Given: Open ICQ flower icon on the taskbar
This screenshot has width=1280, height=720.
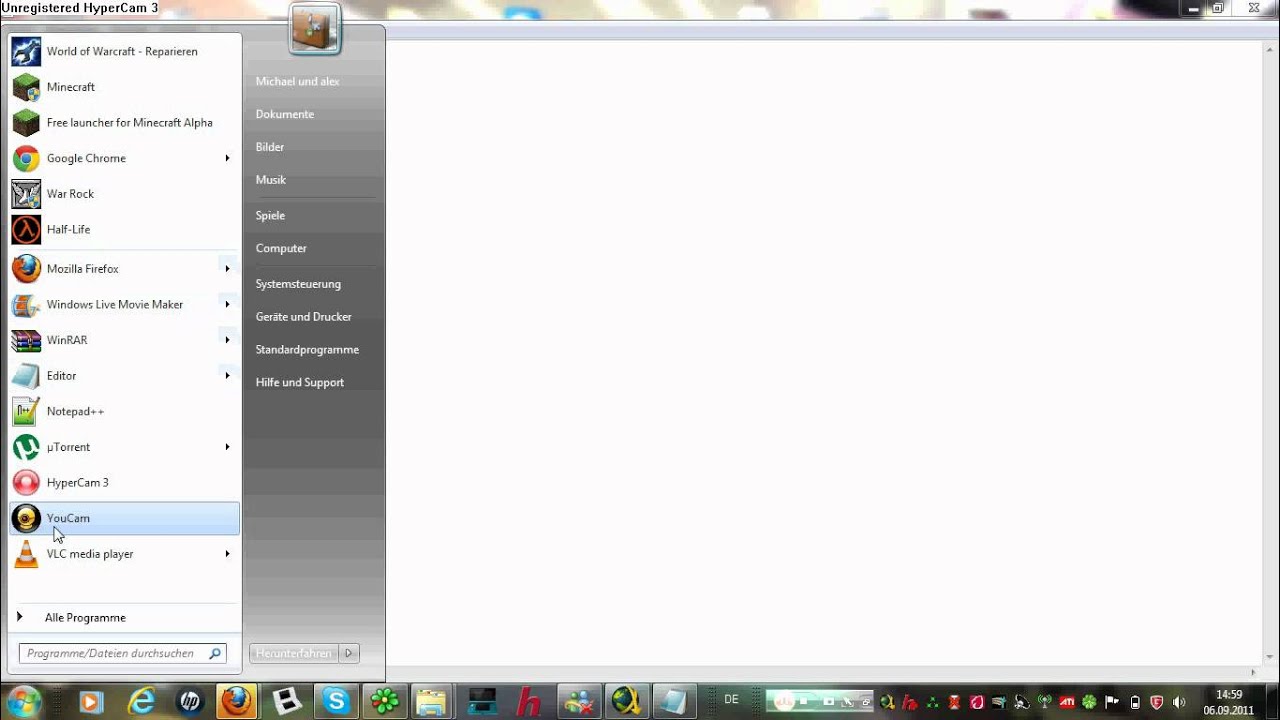Looking at the screenshot, I should click(384, 702).
